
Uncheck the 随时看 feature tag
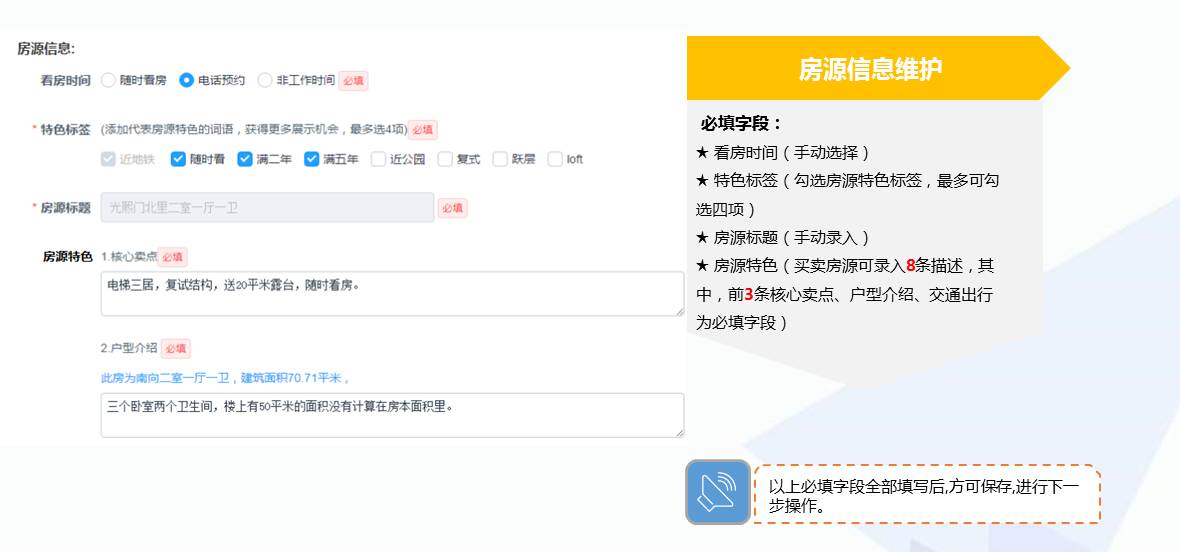coord(178,159)
